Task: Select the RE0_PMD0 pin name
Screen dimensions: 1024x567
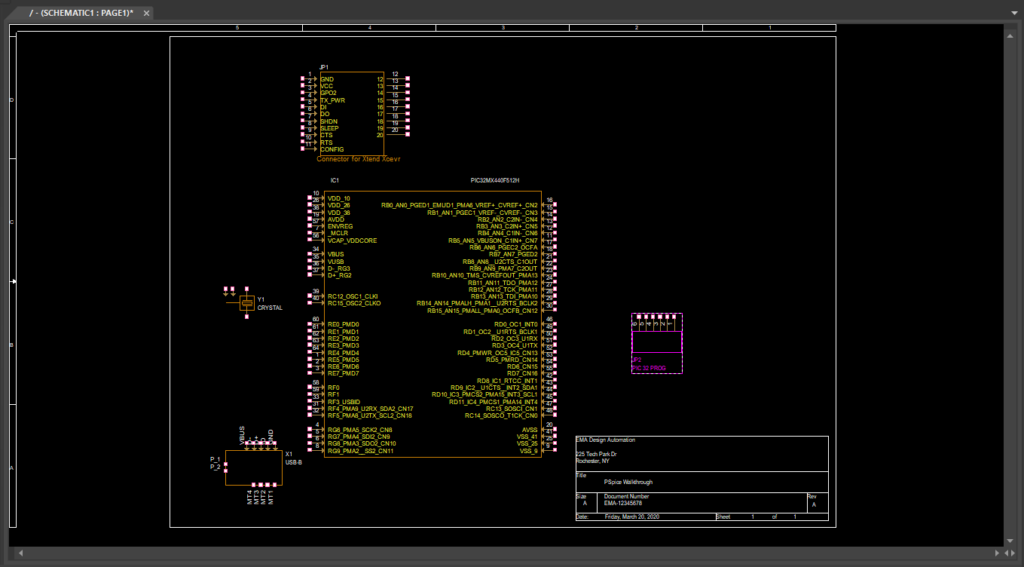Action: [344, 325]
